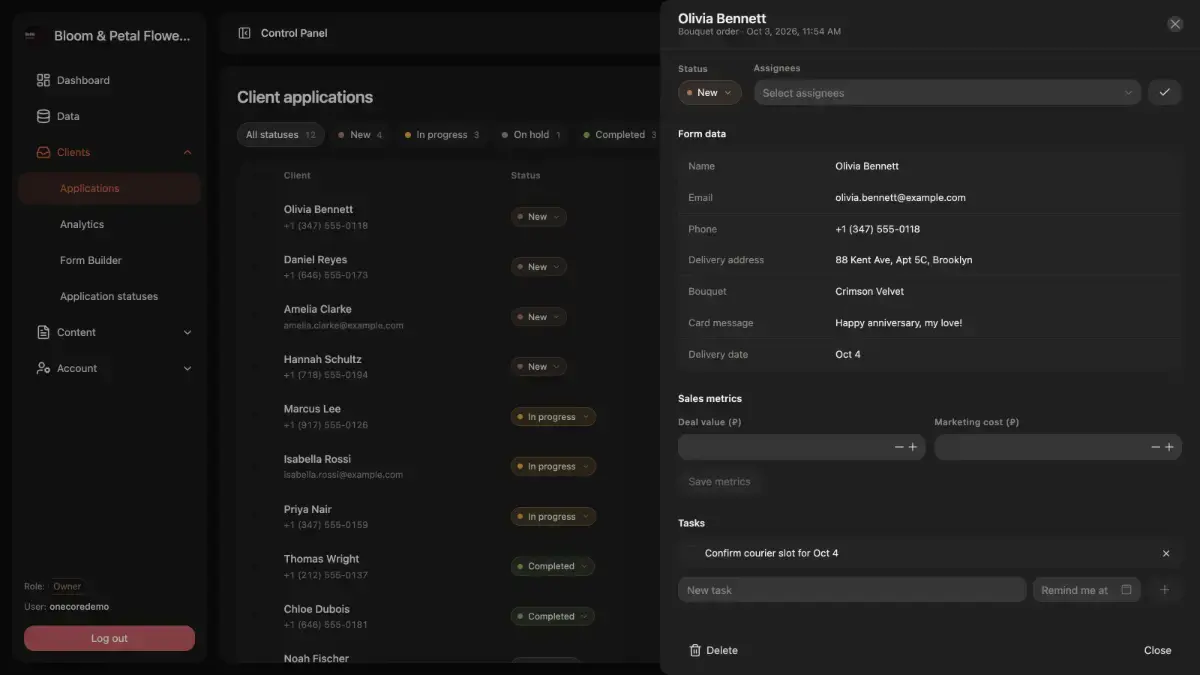Increase Deal value with plus icon
The height and width of the screenshot is (675, 1200).
click(x=913, y=447)
